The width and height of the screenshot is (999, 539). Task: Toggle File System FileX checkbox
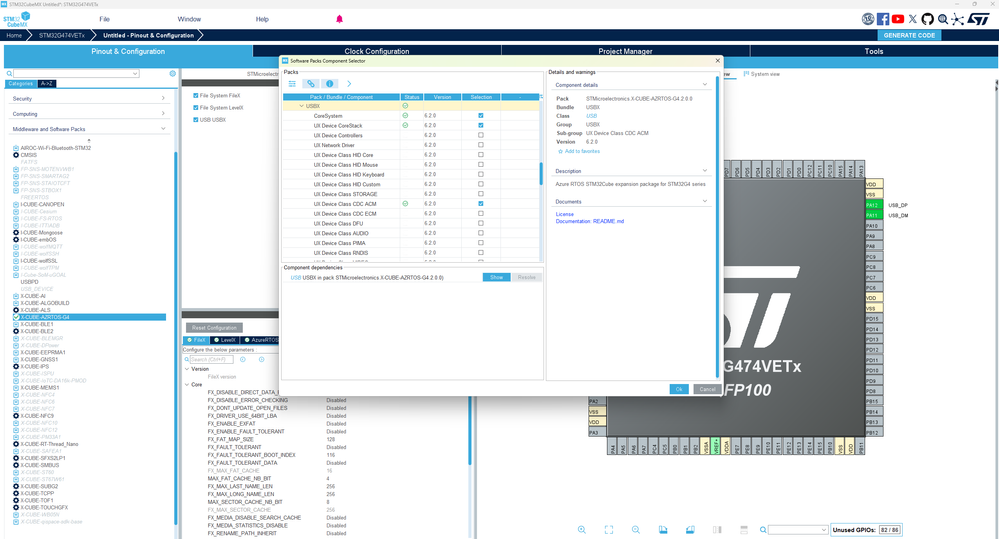[196, 96]
